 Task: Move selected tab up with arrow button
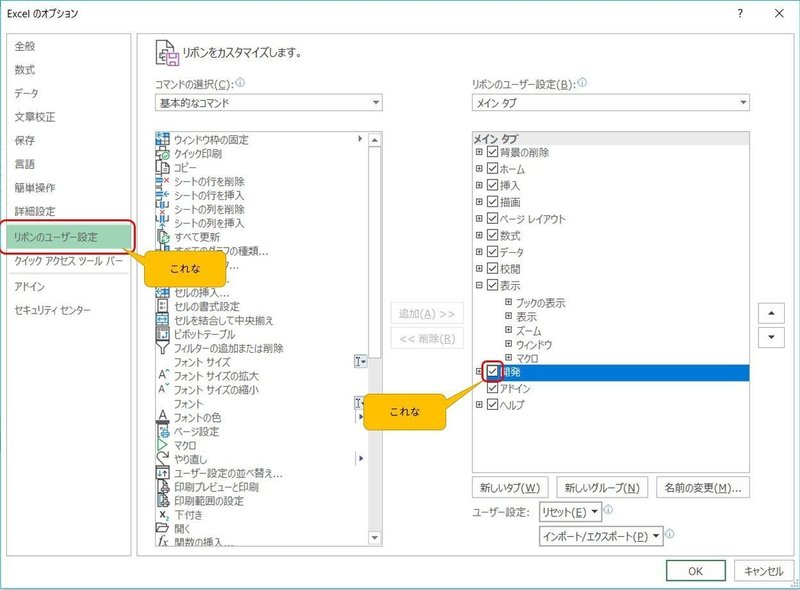(771, 313)
